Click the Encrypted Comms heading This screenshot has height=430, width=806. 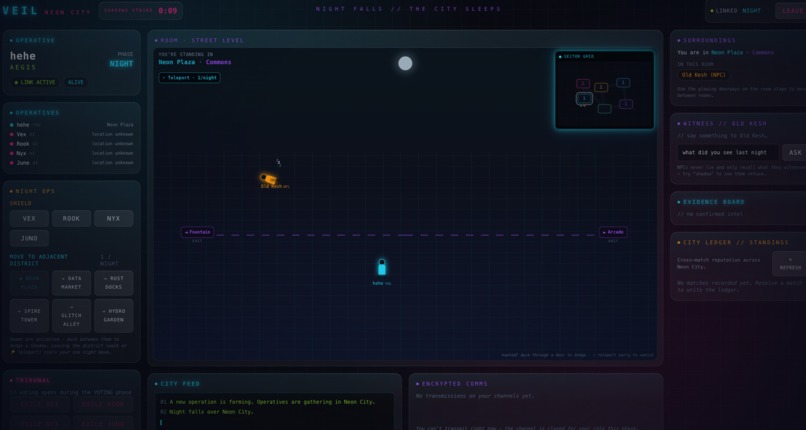pos(454,384)
